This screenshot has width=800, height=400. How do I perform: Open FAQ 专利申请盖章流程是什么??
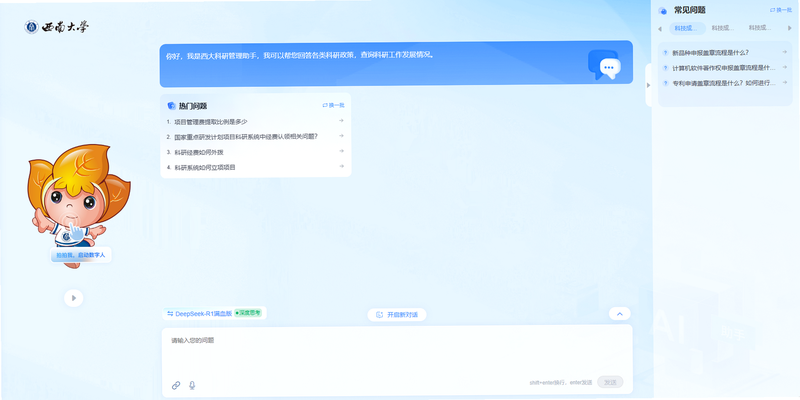click(x=723, y=83)
